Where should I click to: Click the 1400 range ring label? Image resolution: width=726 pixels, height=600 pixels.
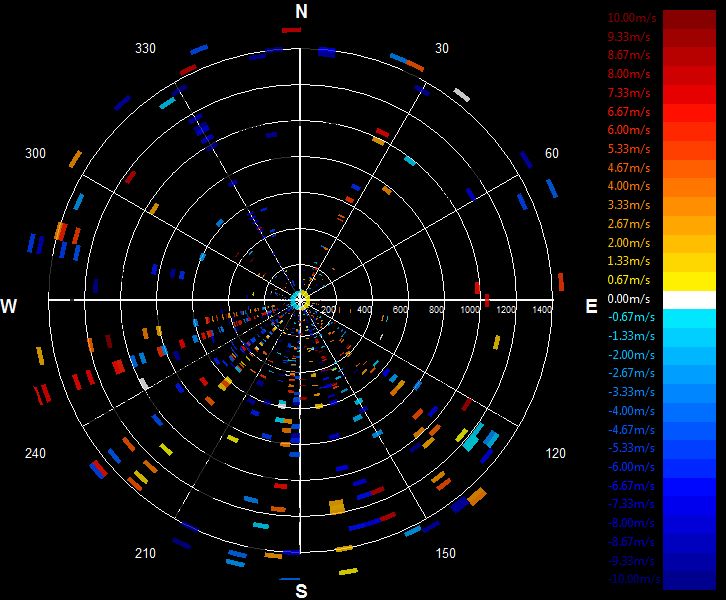pyautogui.click(x=542, y=309)
